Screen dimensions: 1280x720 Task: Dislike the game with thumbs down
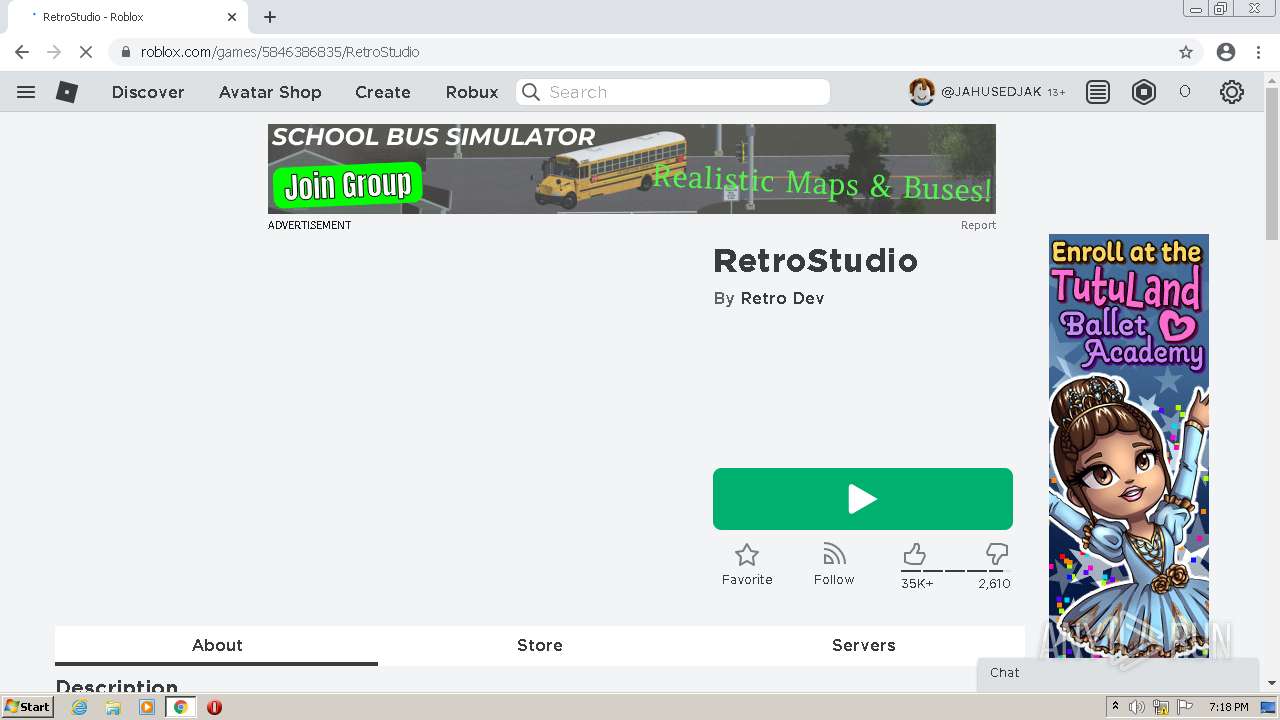996,554
